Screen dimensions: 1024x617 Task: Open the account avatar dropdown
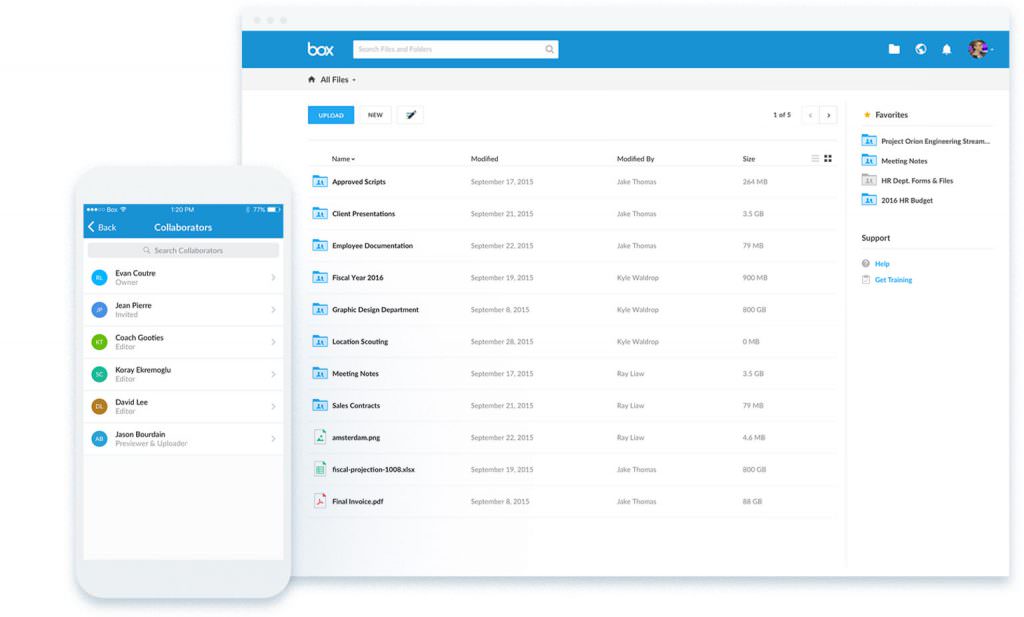click(x=977, y=48)
